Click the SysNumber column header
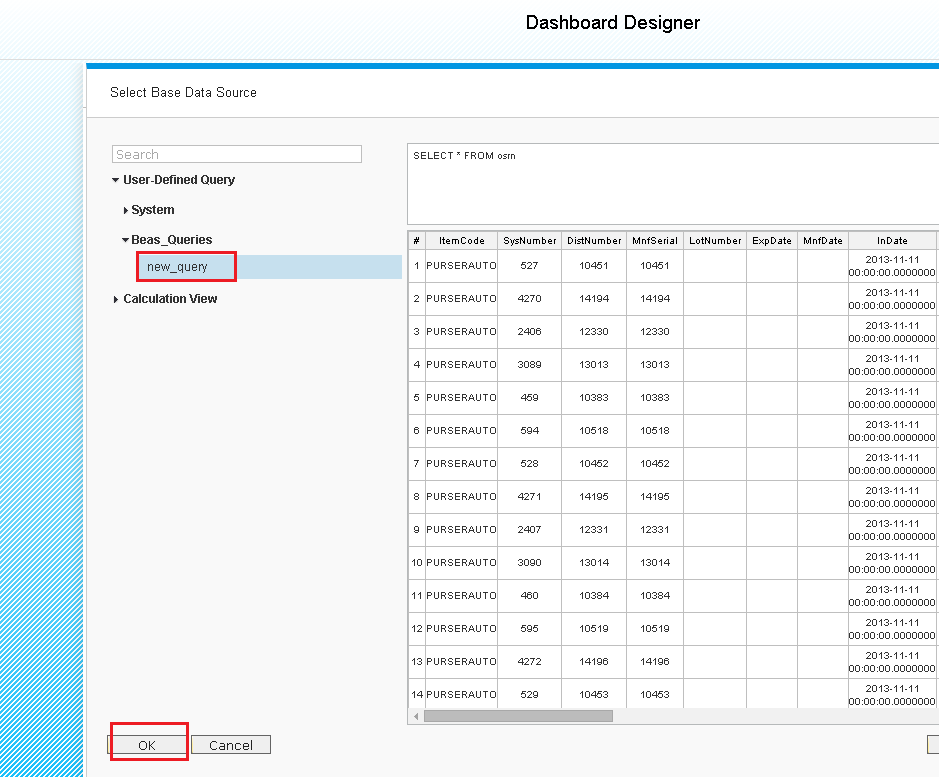Screen dimensions: 939x777 pyautogui.click(x=529, y=240)
